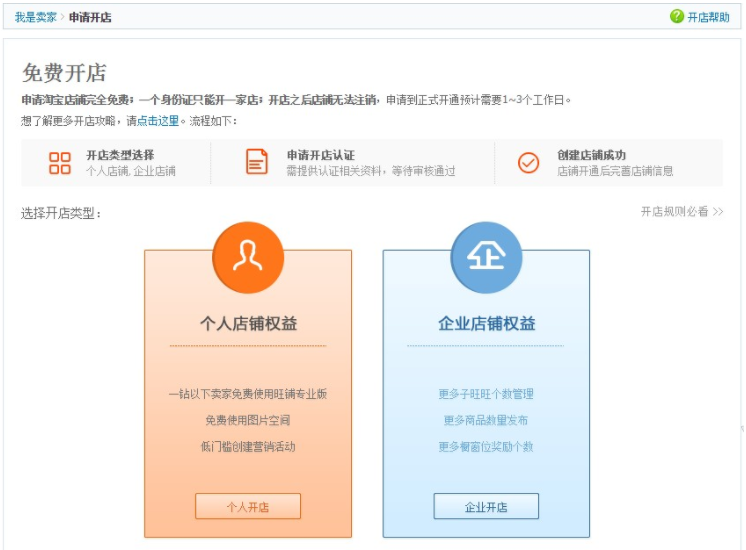Click the four-squares shop type icon
Viewport: 746px width, 550px height.
[60, 163]
